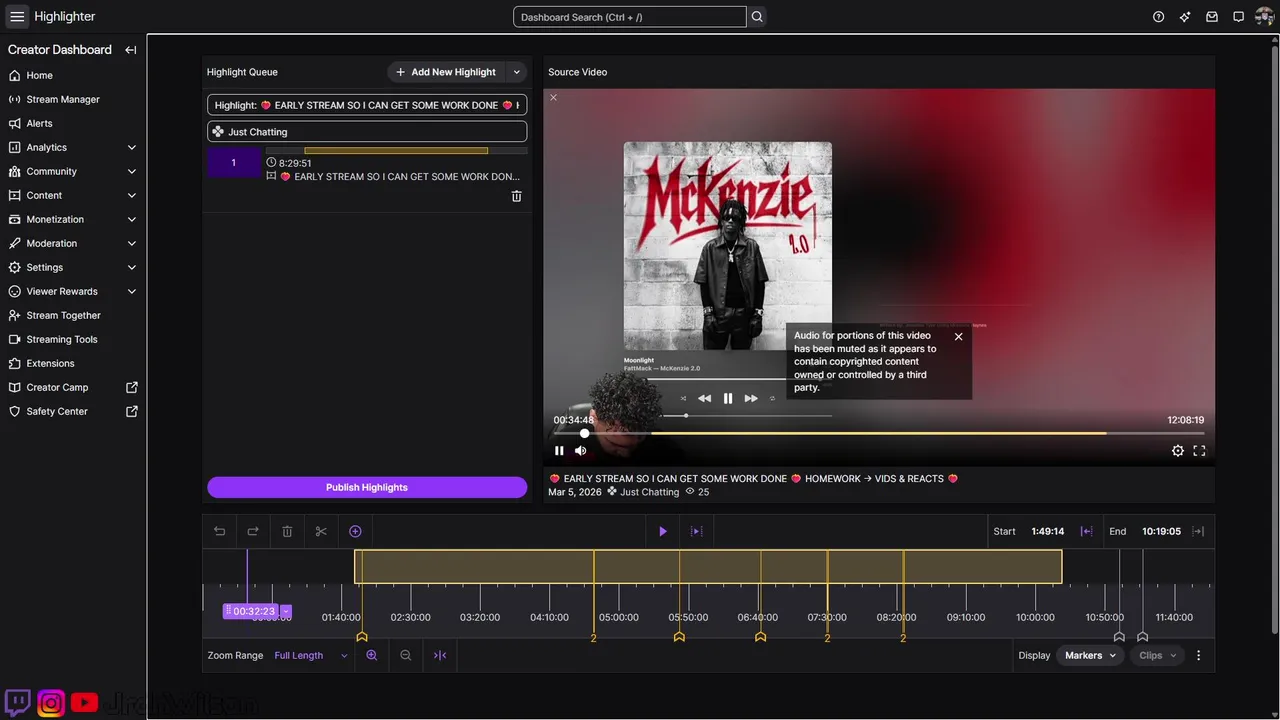This screenshot has height=720, width=1280.
Task: Open the timeline three-dot options menu
Action: tap(1199, 656)
